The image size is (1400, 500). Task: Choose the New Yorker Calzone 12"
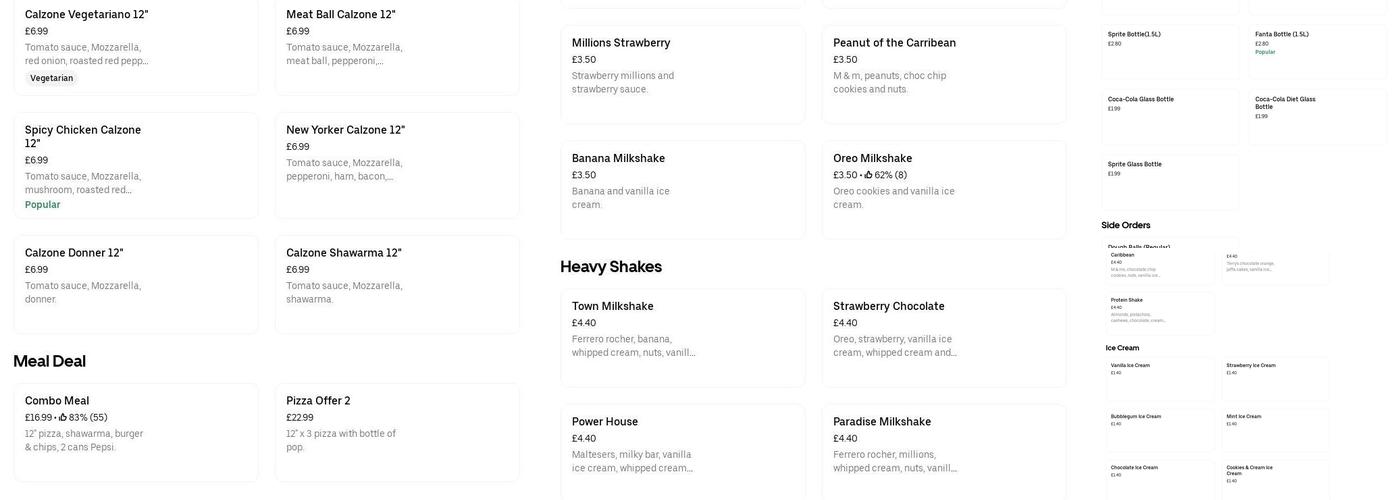pyautogui.click(x=397, y=165)
